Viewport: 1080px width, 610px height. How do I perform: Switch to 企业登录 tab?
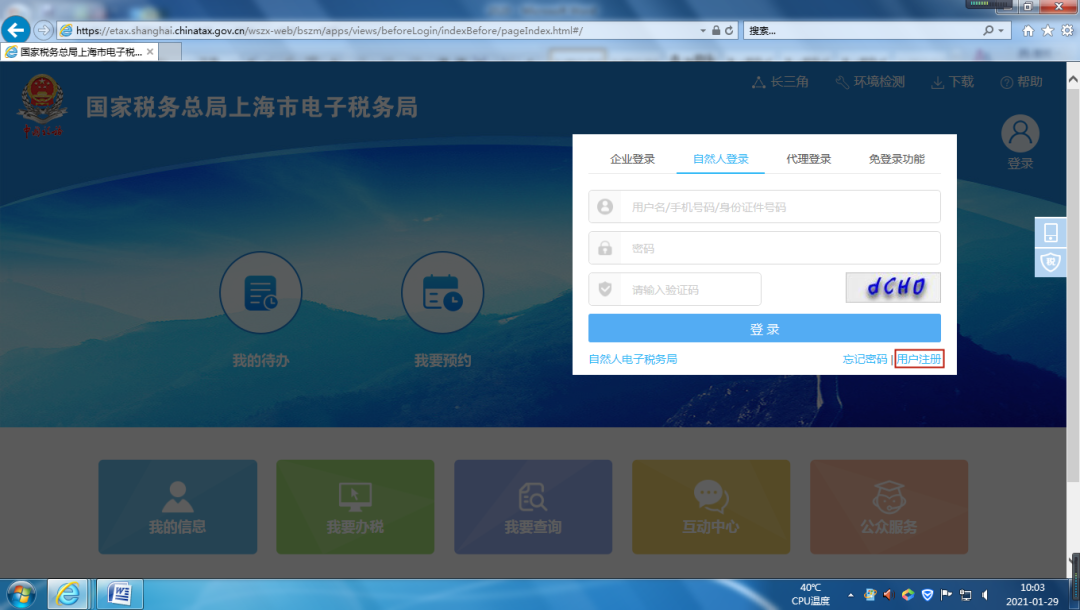tap(632, 159)
